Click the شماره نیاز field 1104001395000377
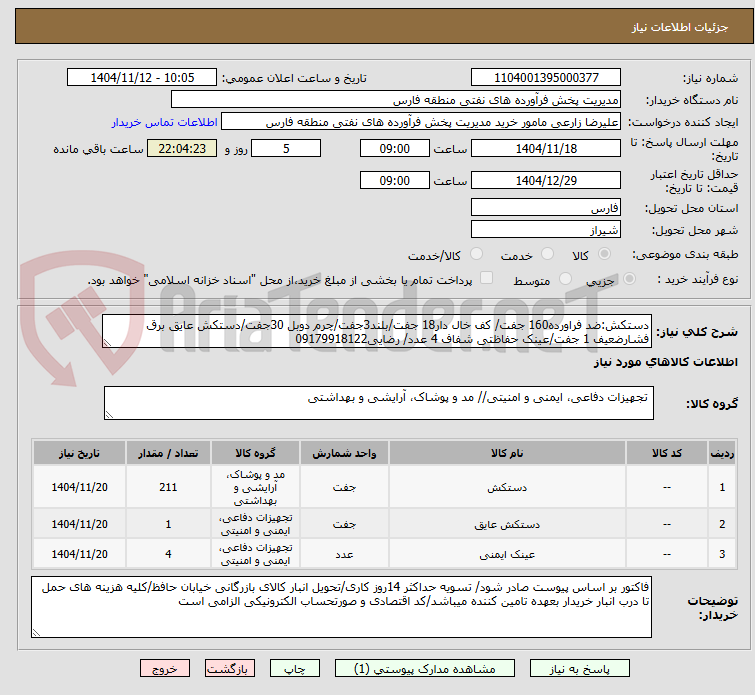 click(x=546, y=78)
